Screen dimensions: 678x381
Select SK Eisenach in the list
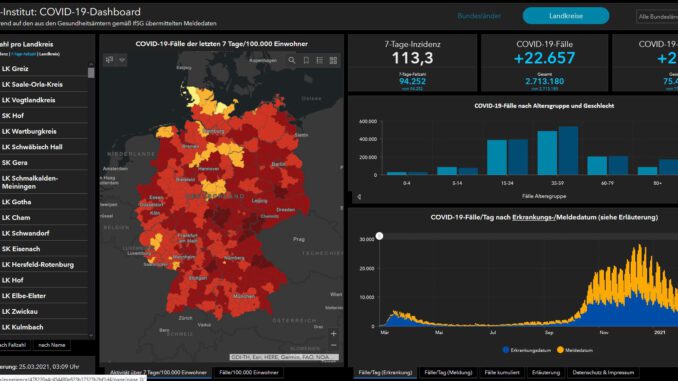coord(44,249)
